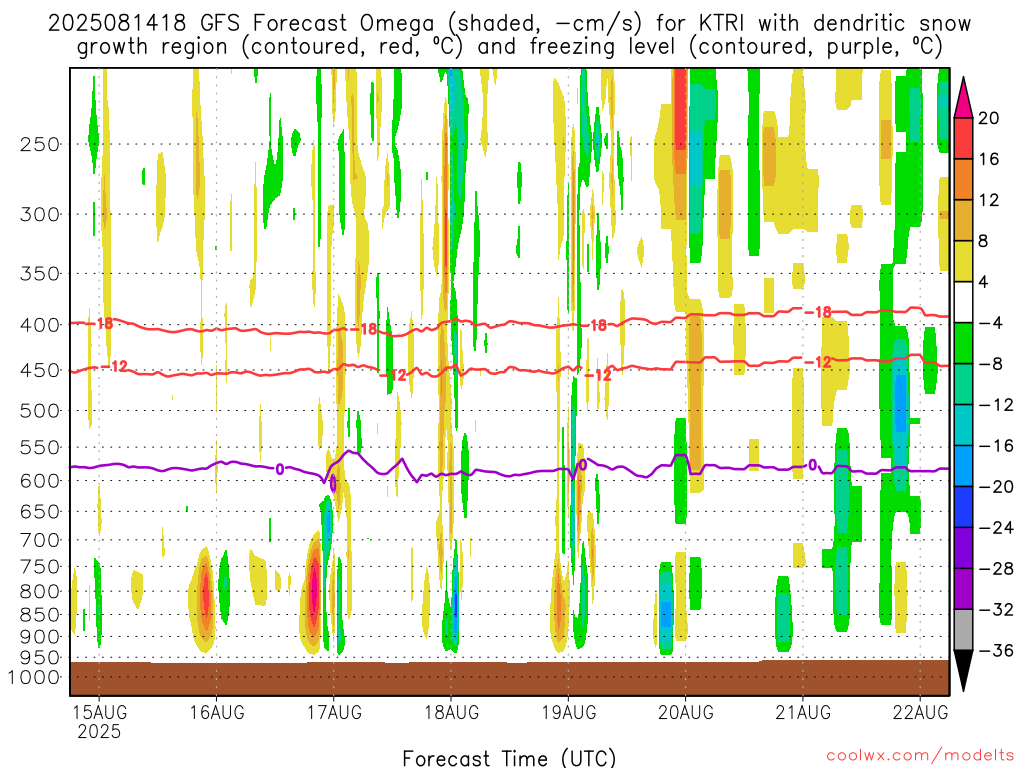The height and width of the screenshot is (768, 1024).
Task: Click the 700 pressure level label
Action: pos(40,540)
